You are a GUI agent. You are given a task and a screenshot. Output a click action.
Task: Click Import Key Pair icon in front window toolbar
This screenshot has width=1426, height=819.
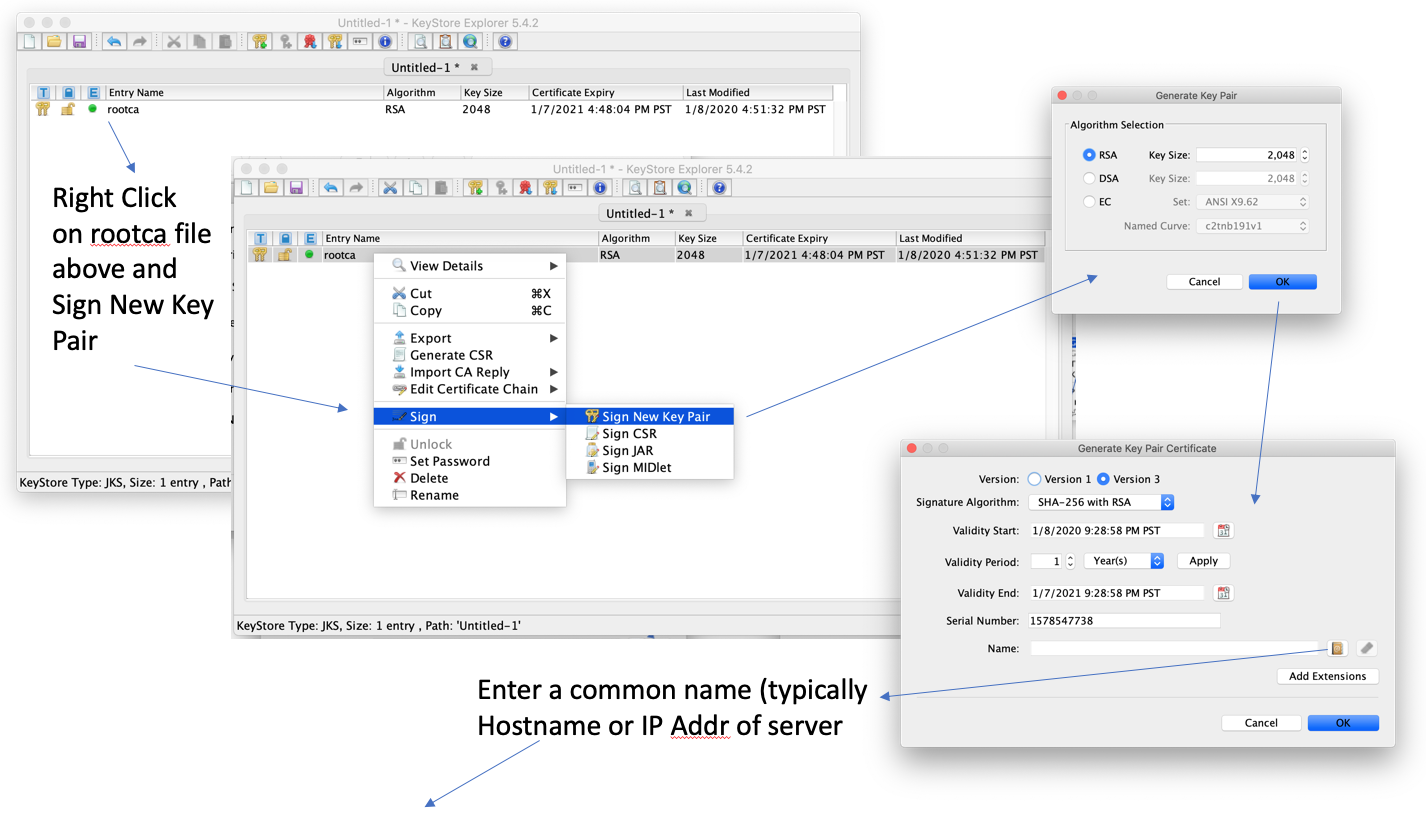tap(550, 188)
